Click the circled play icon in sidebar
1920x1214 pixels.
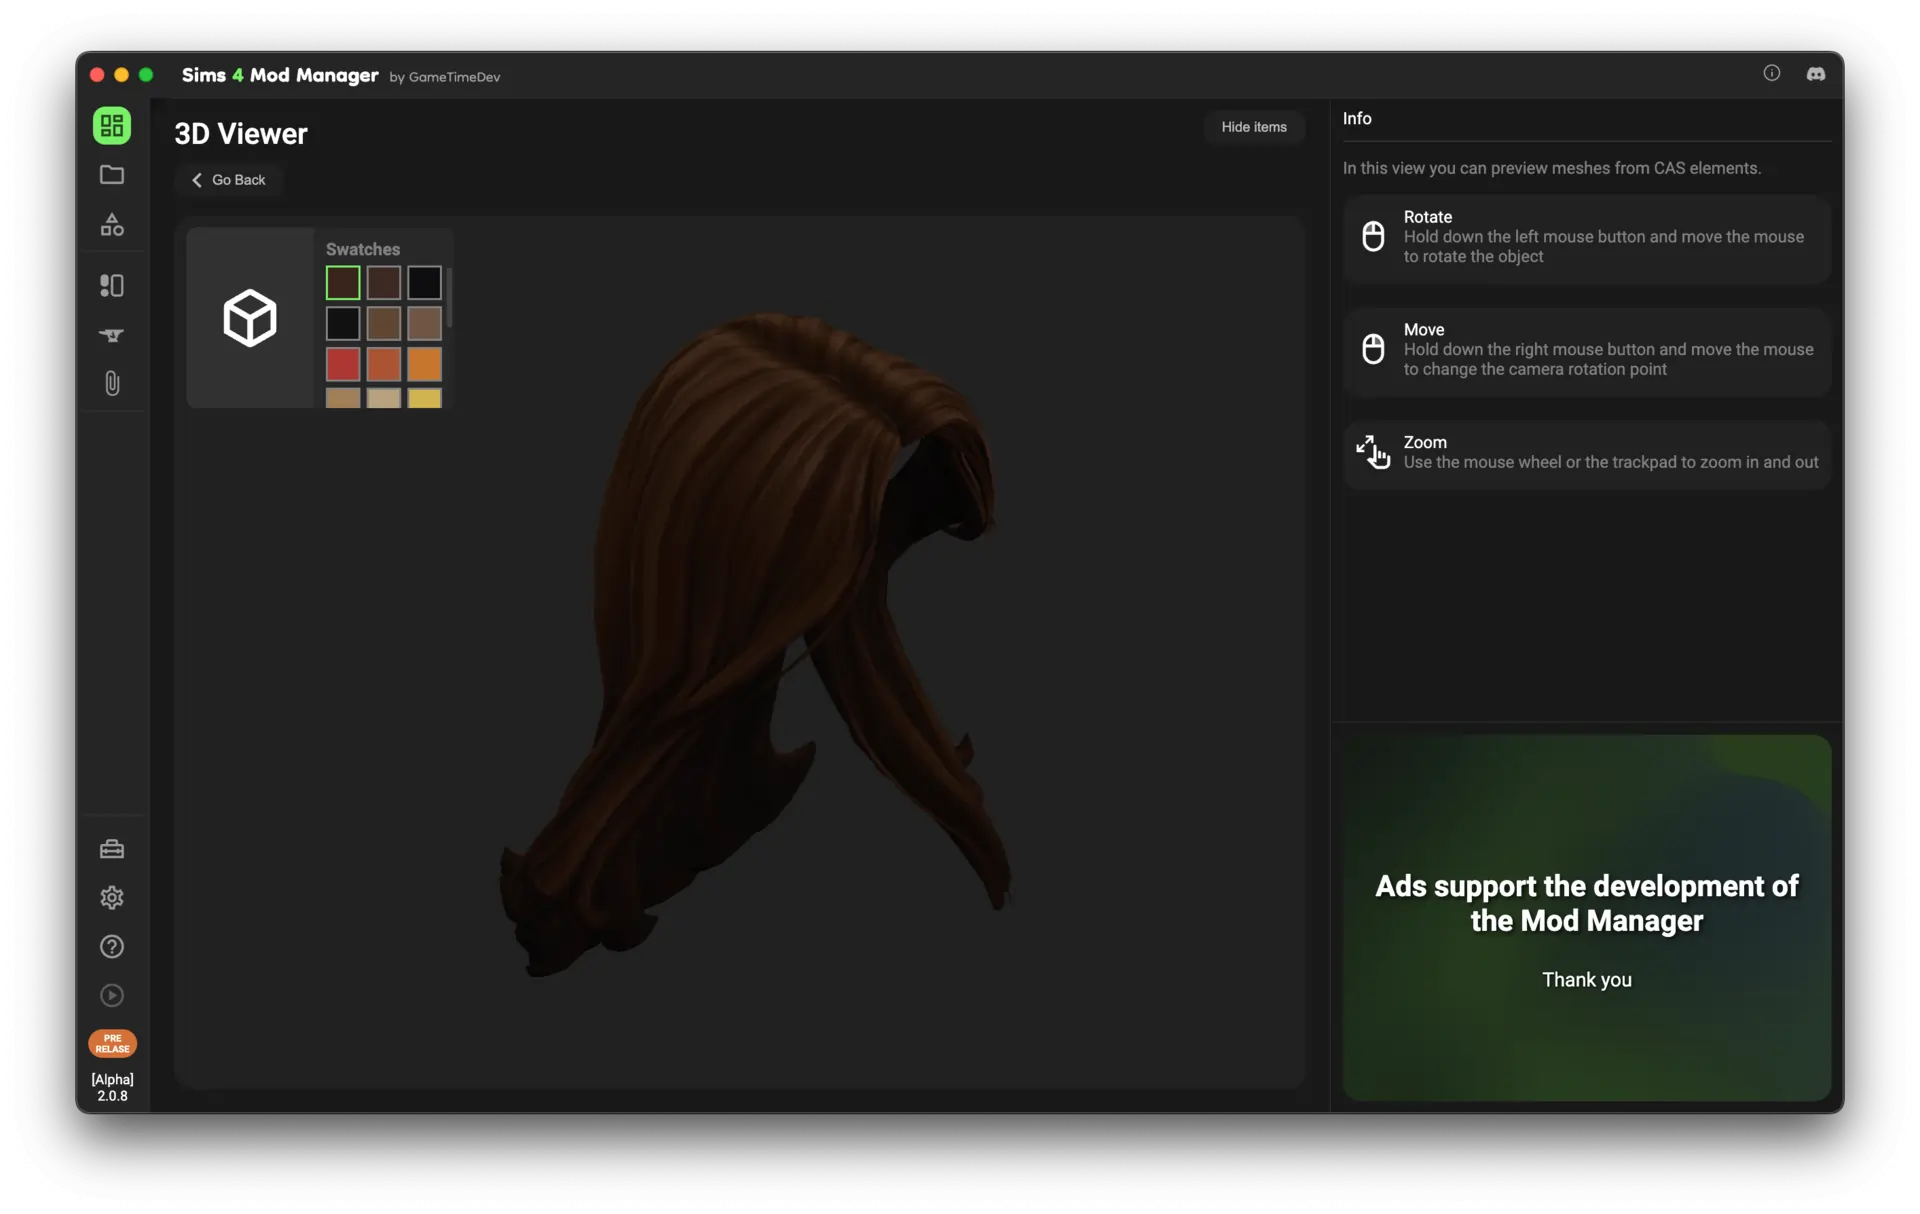[x=112, y=996]
